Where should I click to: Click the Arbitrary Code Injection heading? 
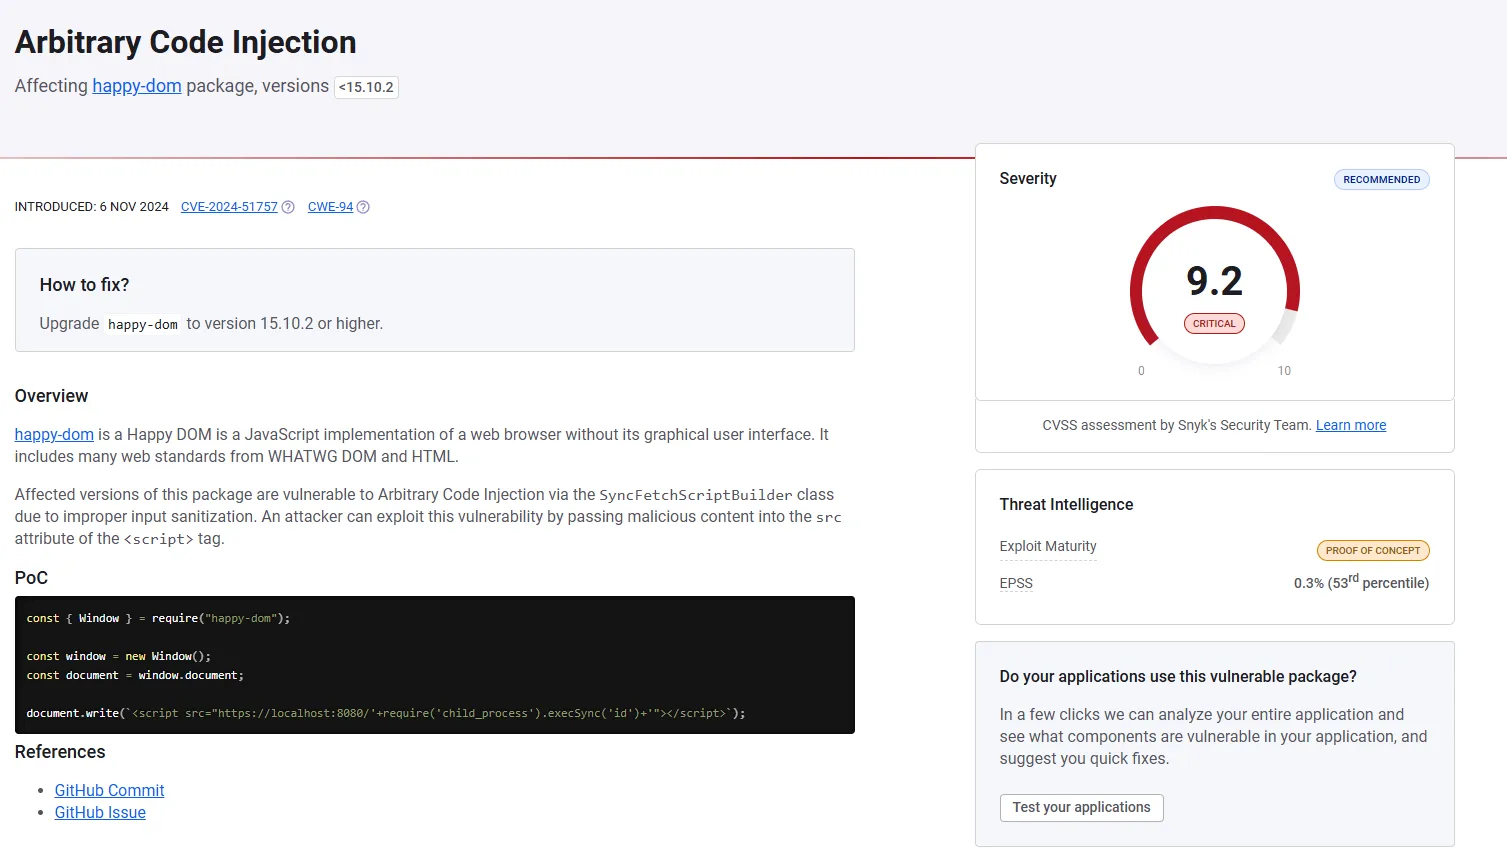click(x=185, y=42)
